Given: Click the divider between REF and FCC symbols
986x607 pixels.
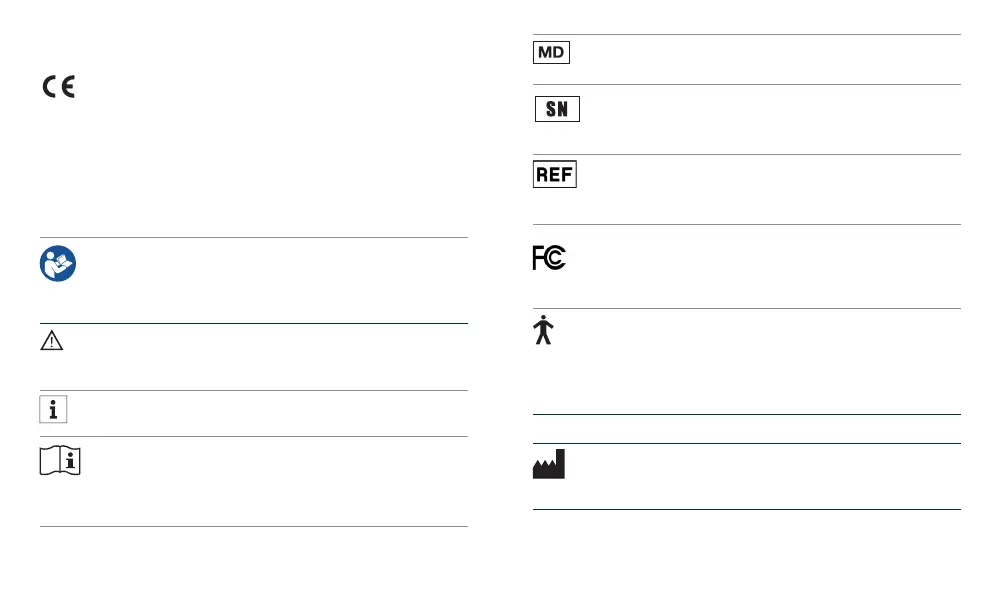Looking at the screenshot, I should 746,224.
